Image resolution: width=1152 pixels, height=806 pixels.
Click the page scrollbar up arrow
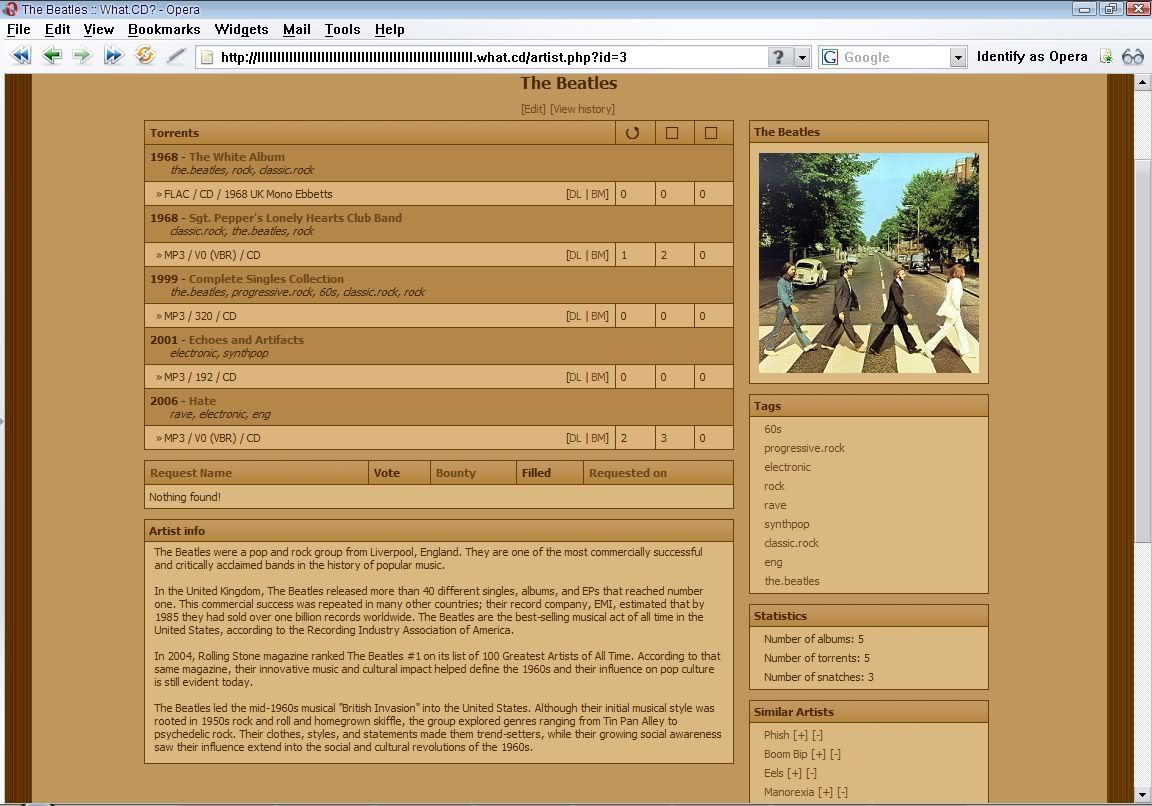1142,82
